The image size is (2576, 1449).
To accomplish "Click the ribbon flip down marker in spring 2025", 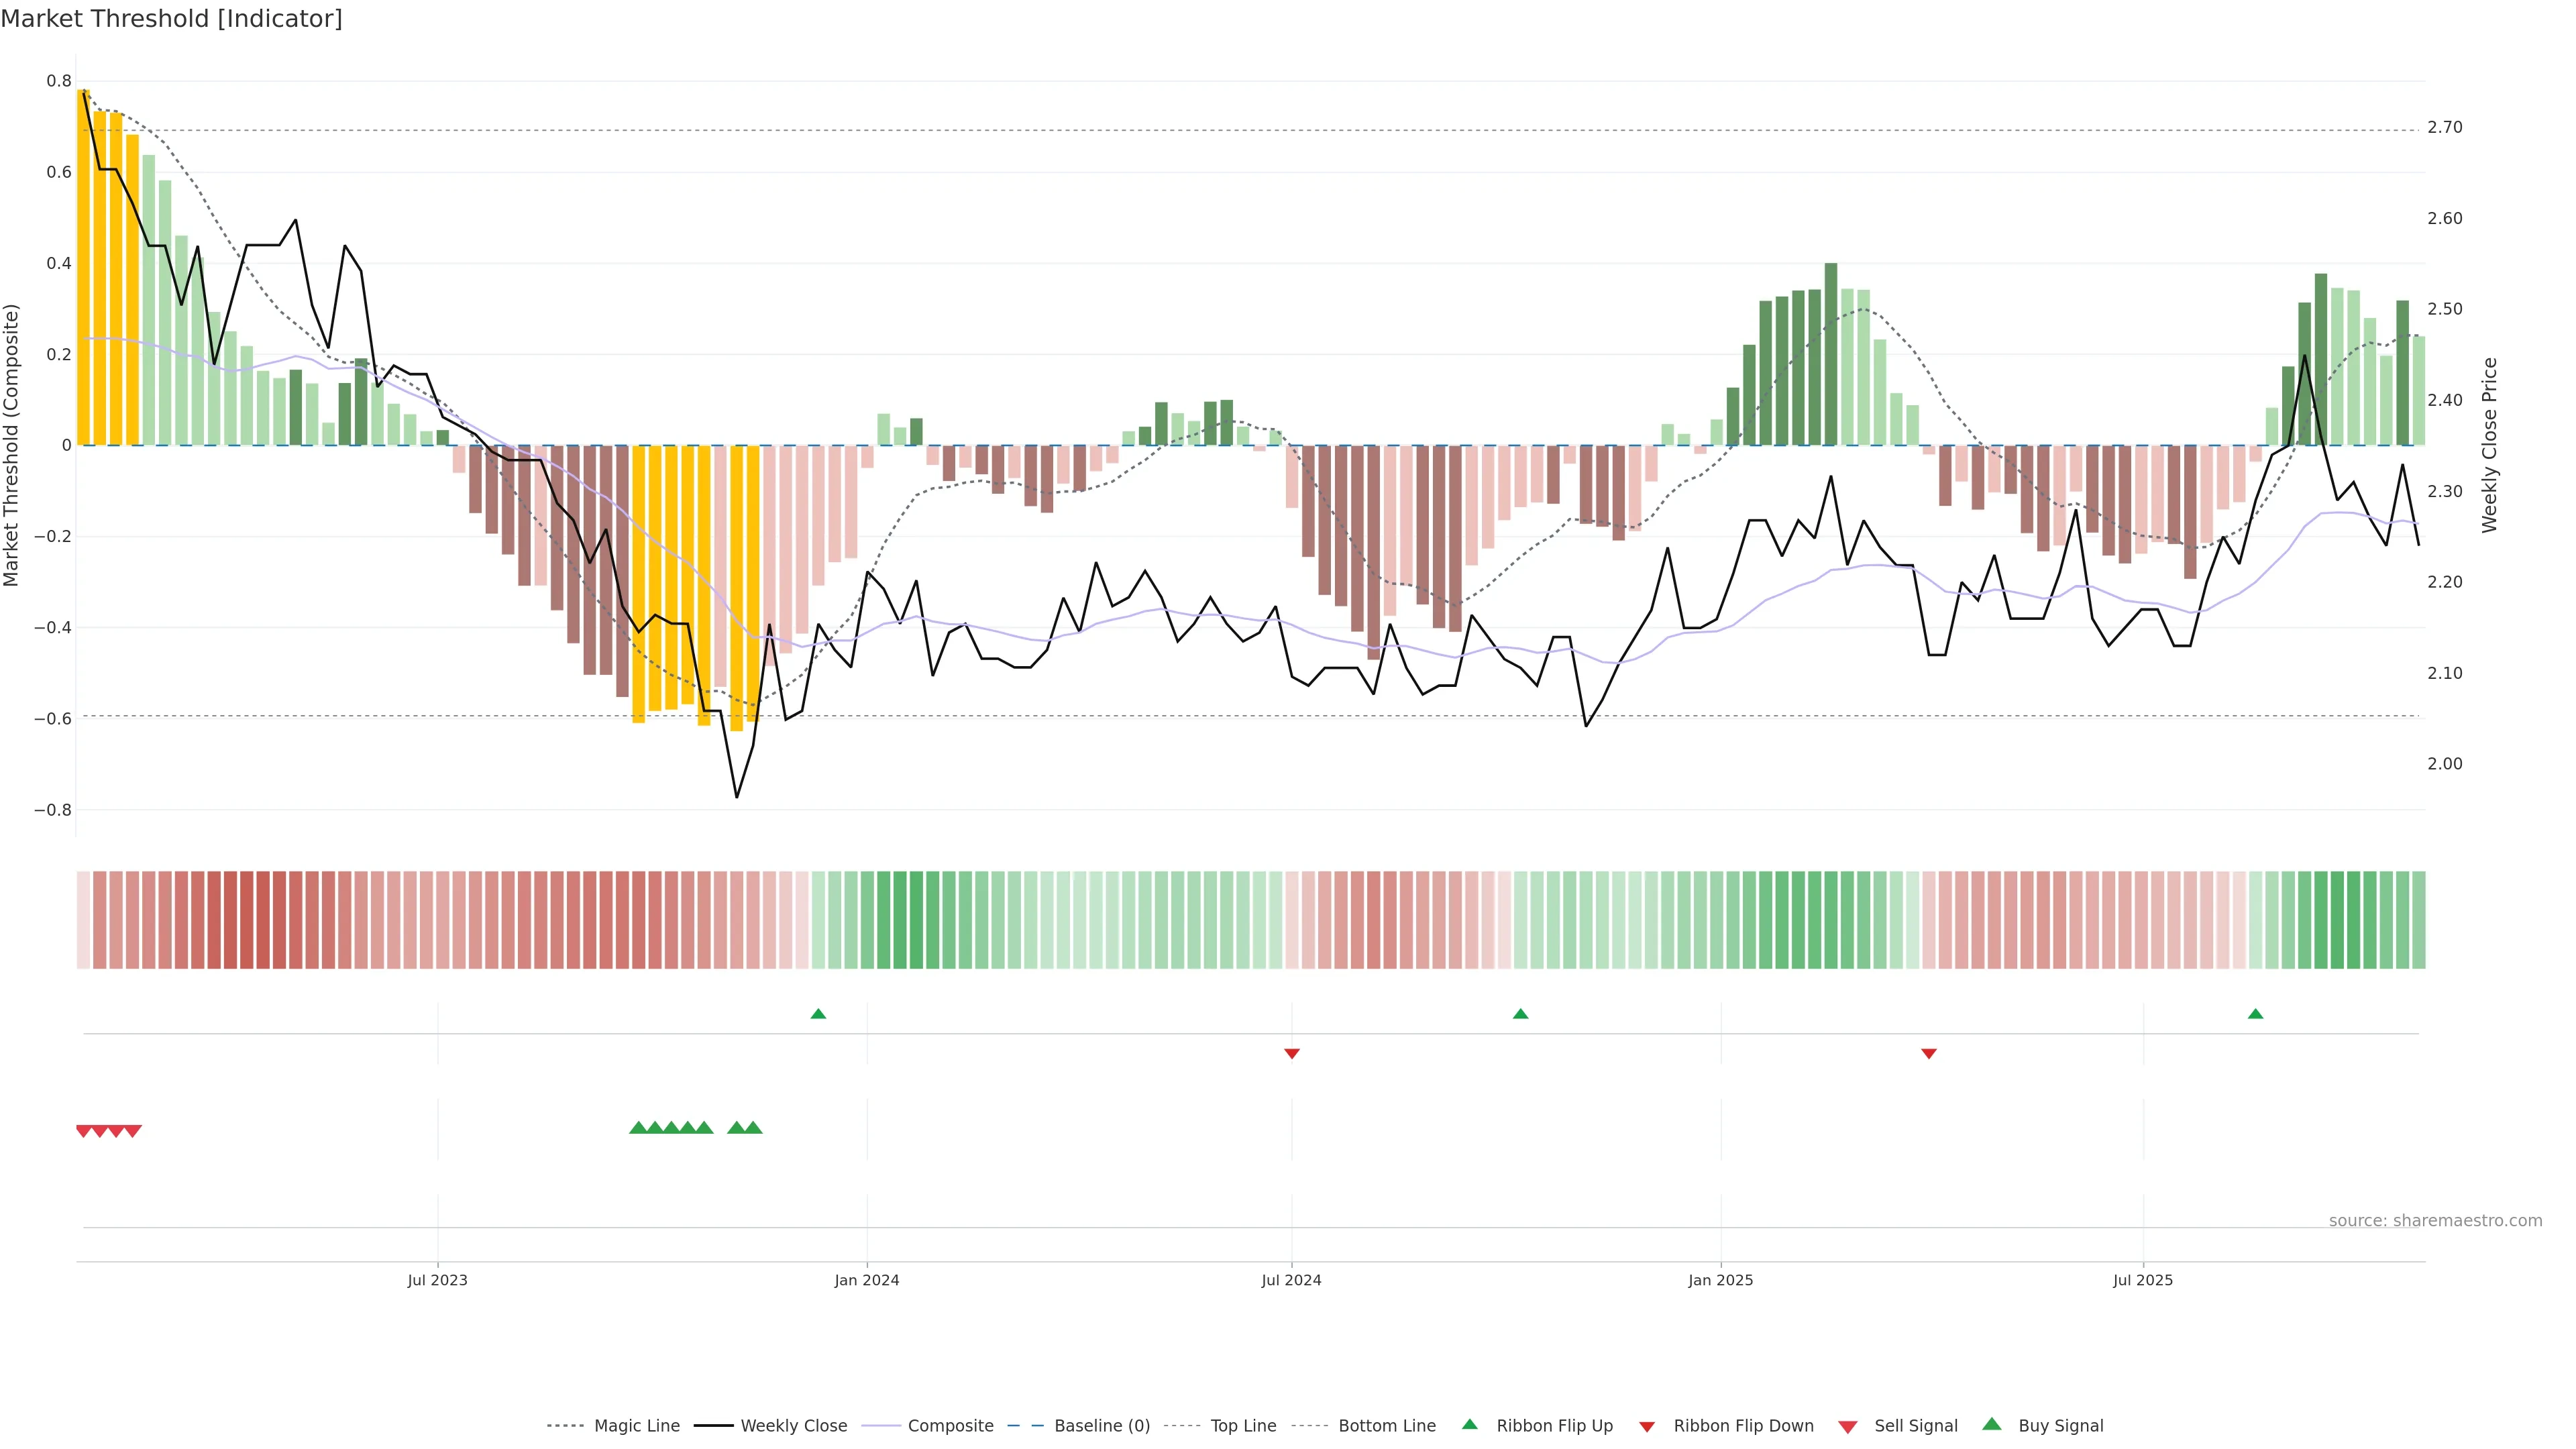I will pyautogui.click(x=1929, y=1053).
